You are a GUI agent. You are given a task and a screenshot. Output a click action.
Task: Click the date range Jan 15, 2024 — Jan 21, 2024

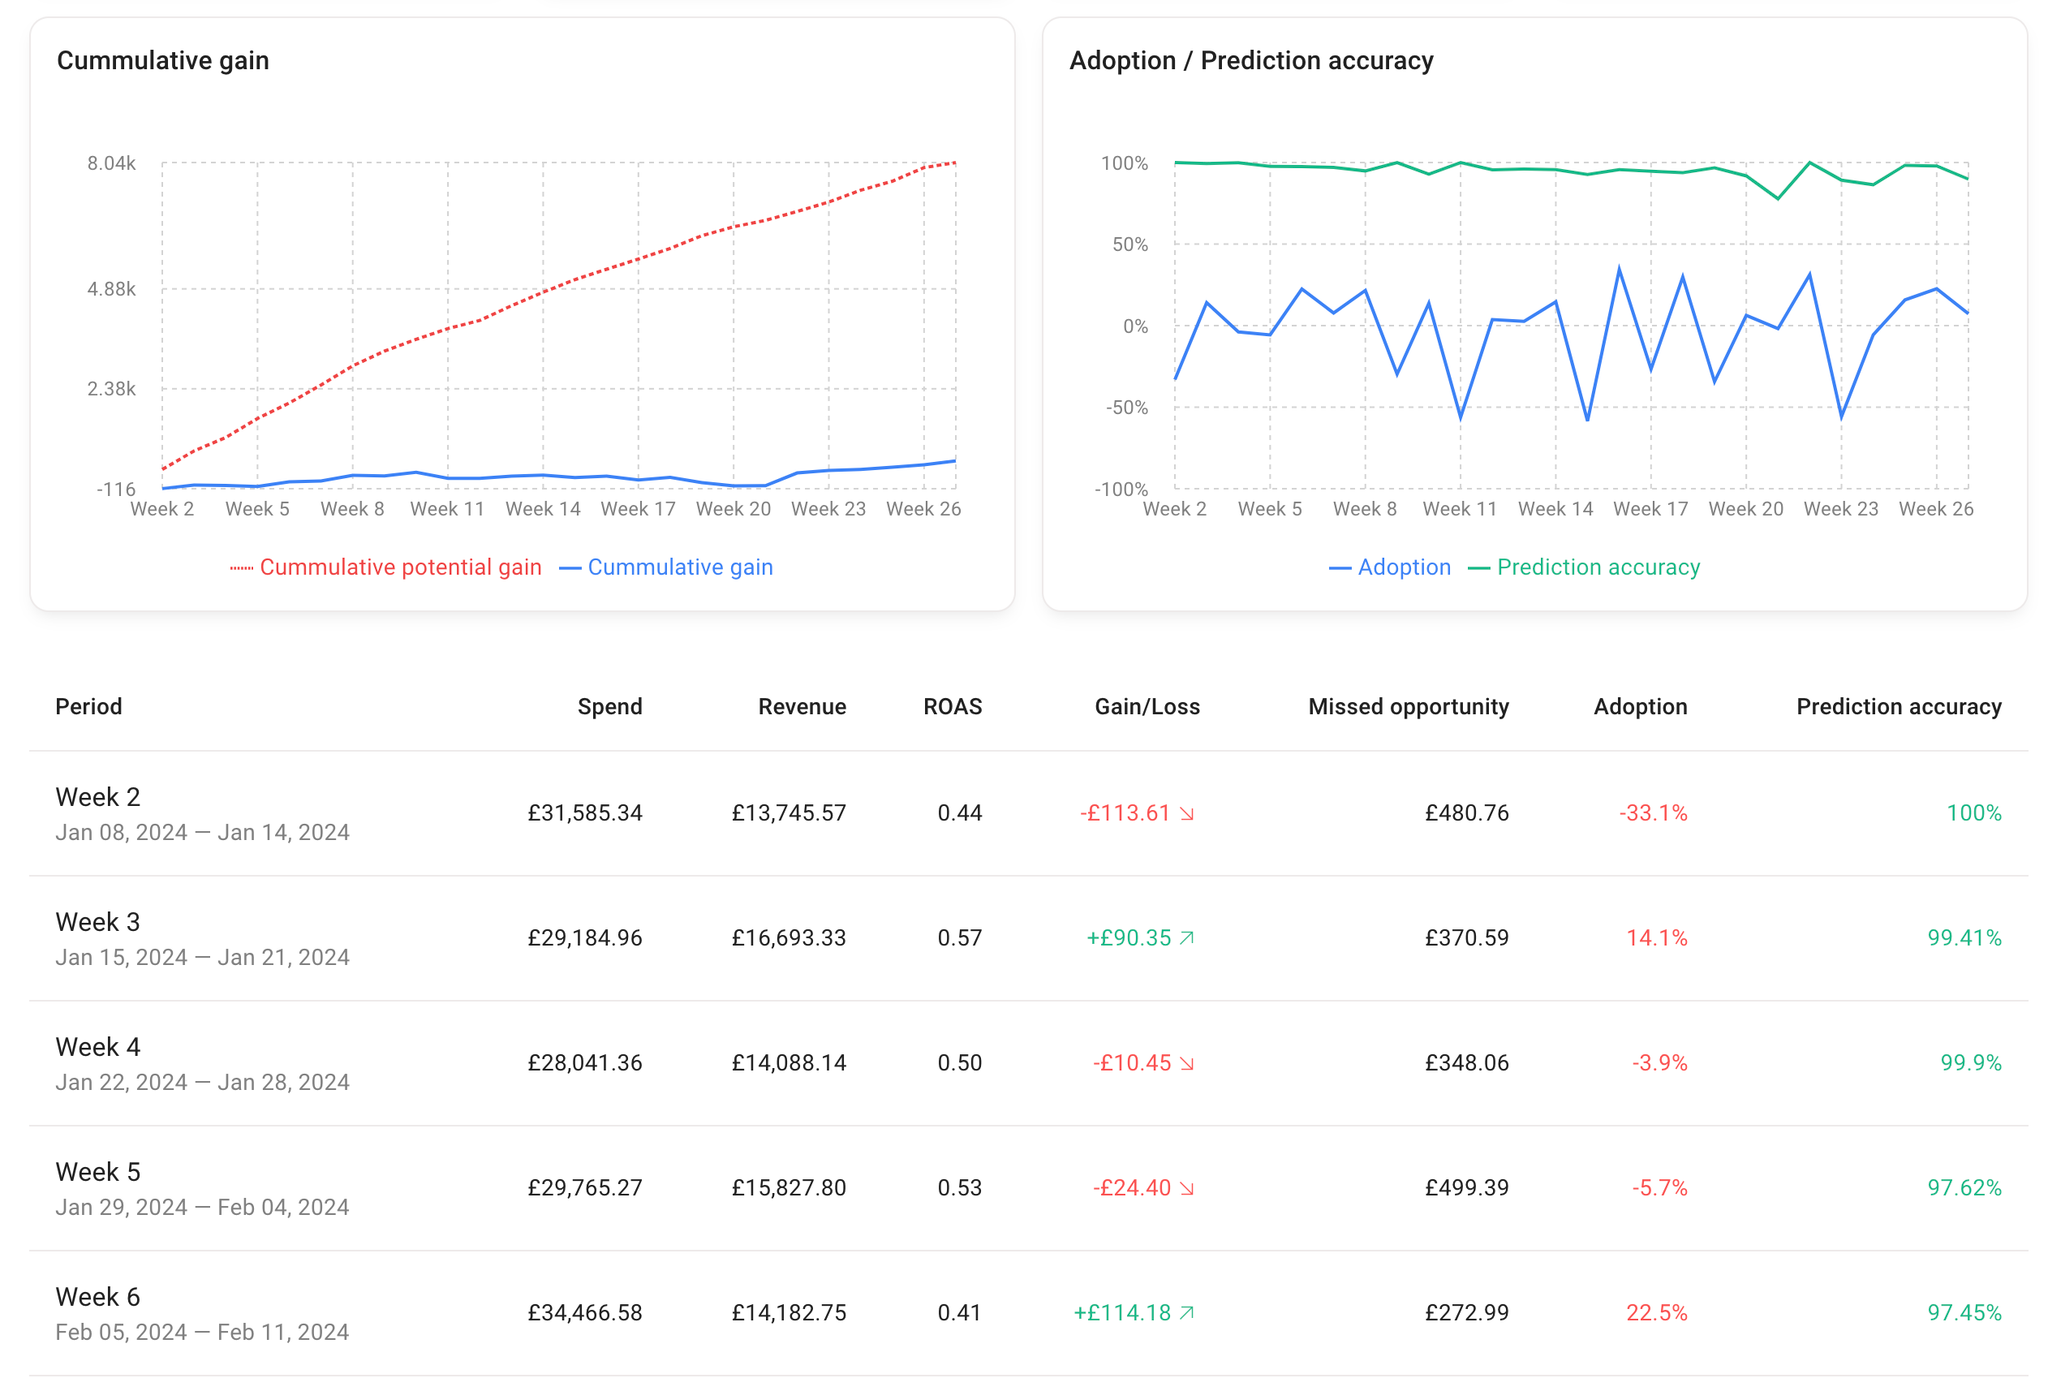202,957
